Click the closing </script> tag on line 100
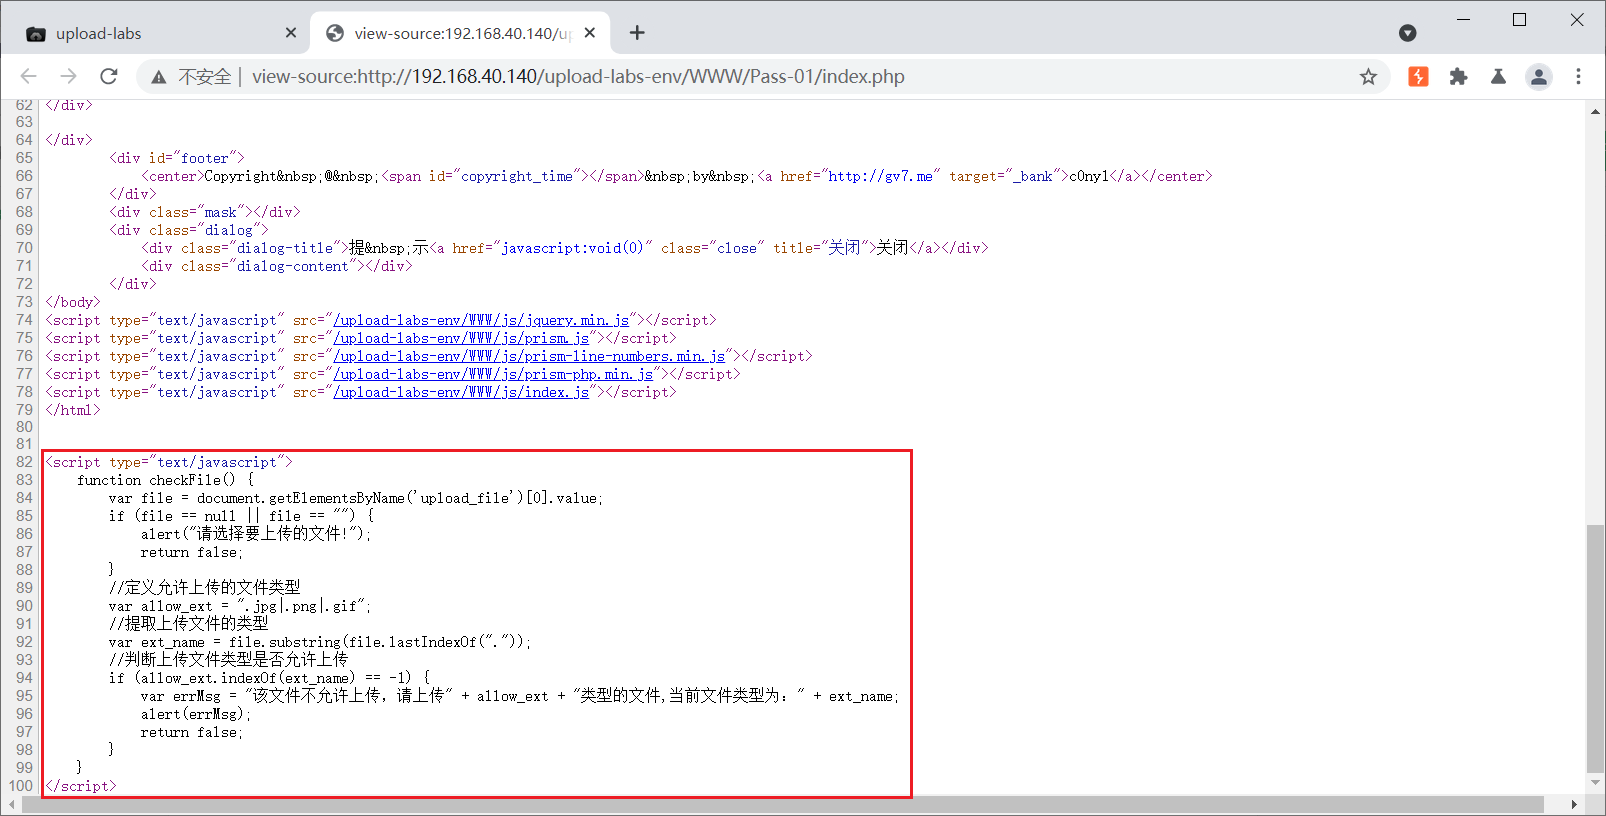This screenshot has width=1606, height=816. point(81,787)
